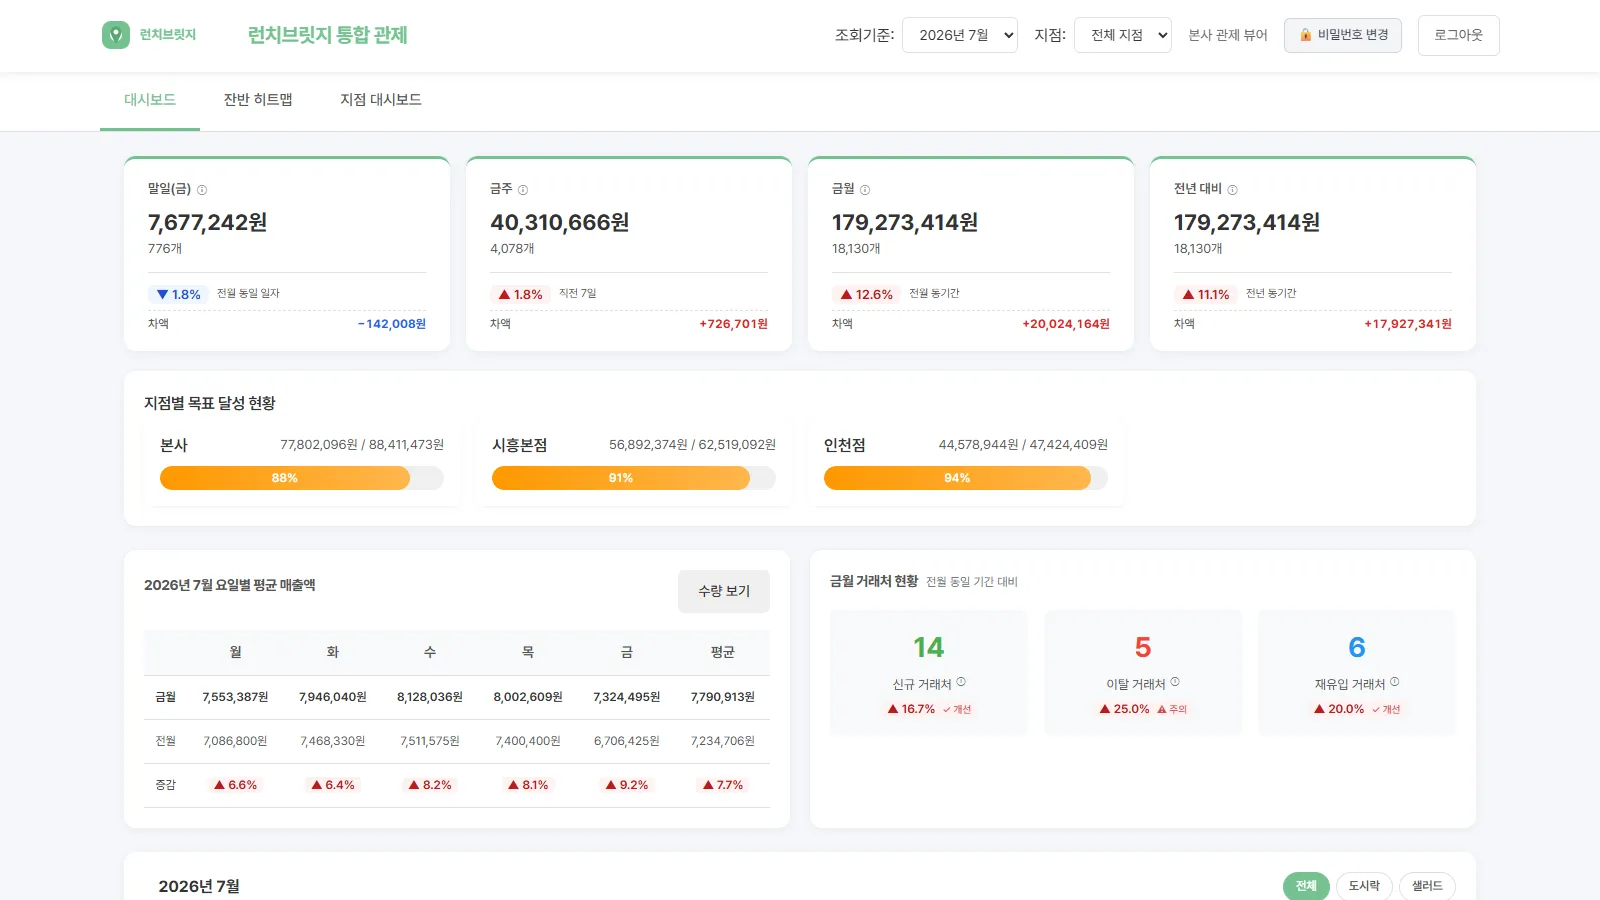Click the 7,553,387원 Monday cell

tap(235, 697)
